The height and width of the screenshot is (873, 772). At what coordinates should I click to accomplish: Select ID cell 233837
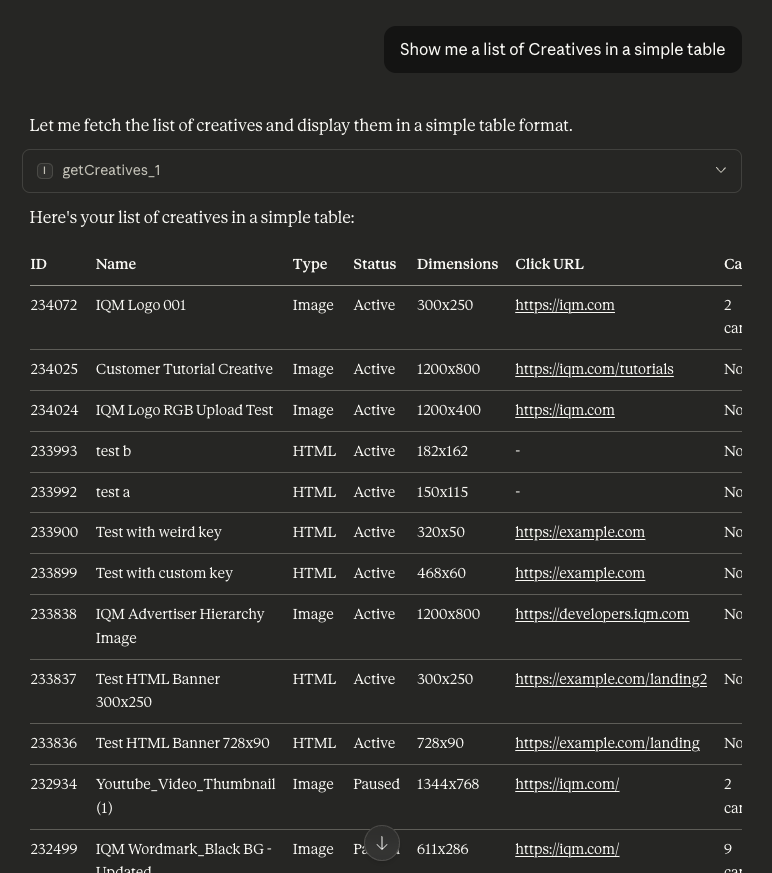coord(53,679)
